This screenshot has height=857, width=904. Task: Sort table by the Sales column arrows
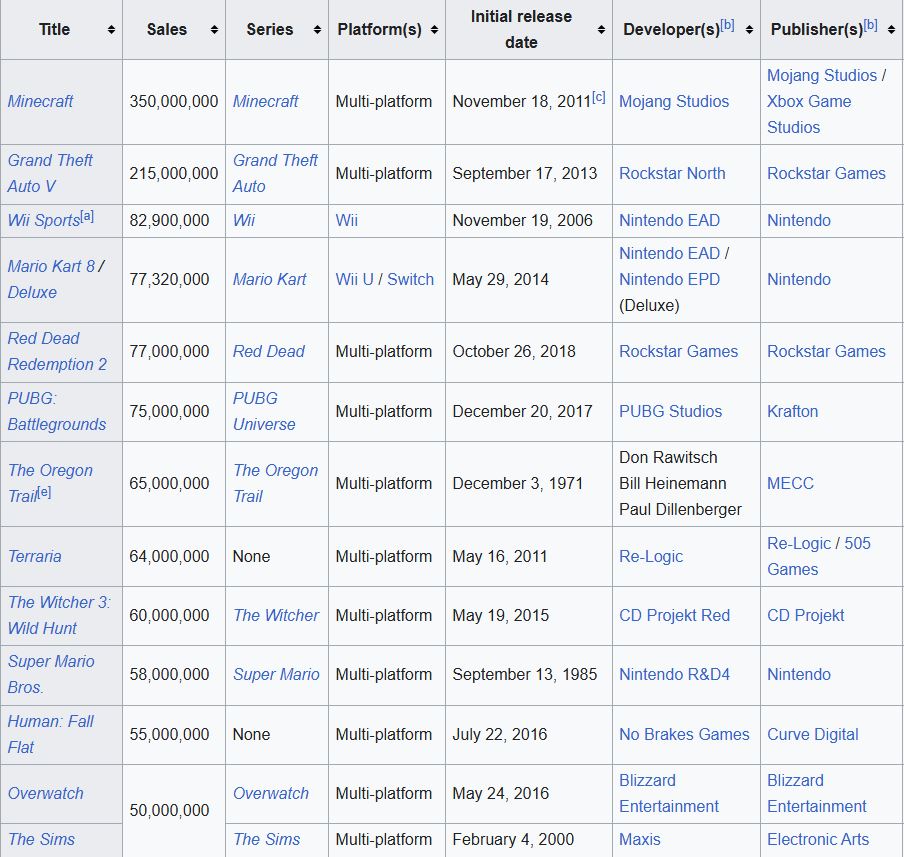pos(214,29)
